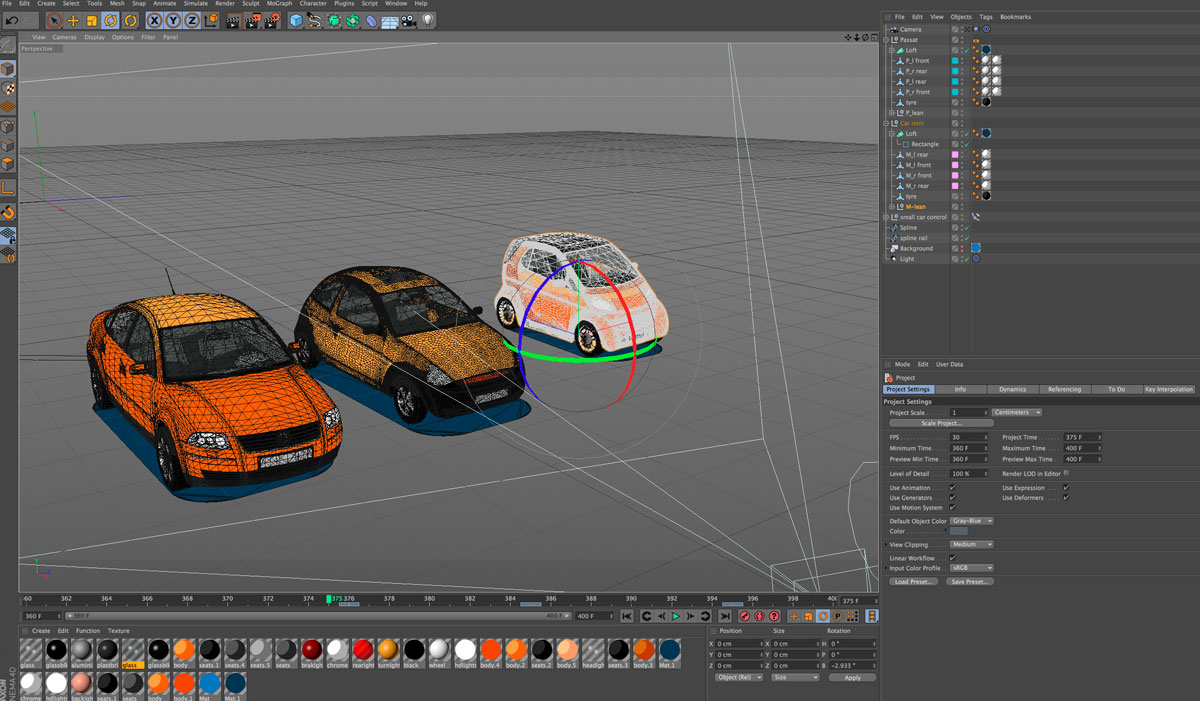Open the Centimeters unit dropdown
Screen dimensions: 1200x701
(x=1017, y=412)
